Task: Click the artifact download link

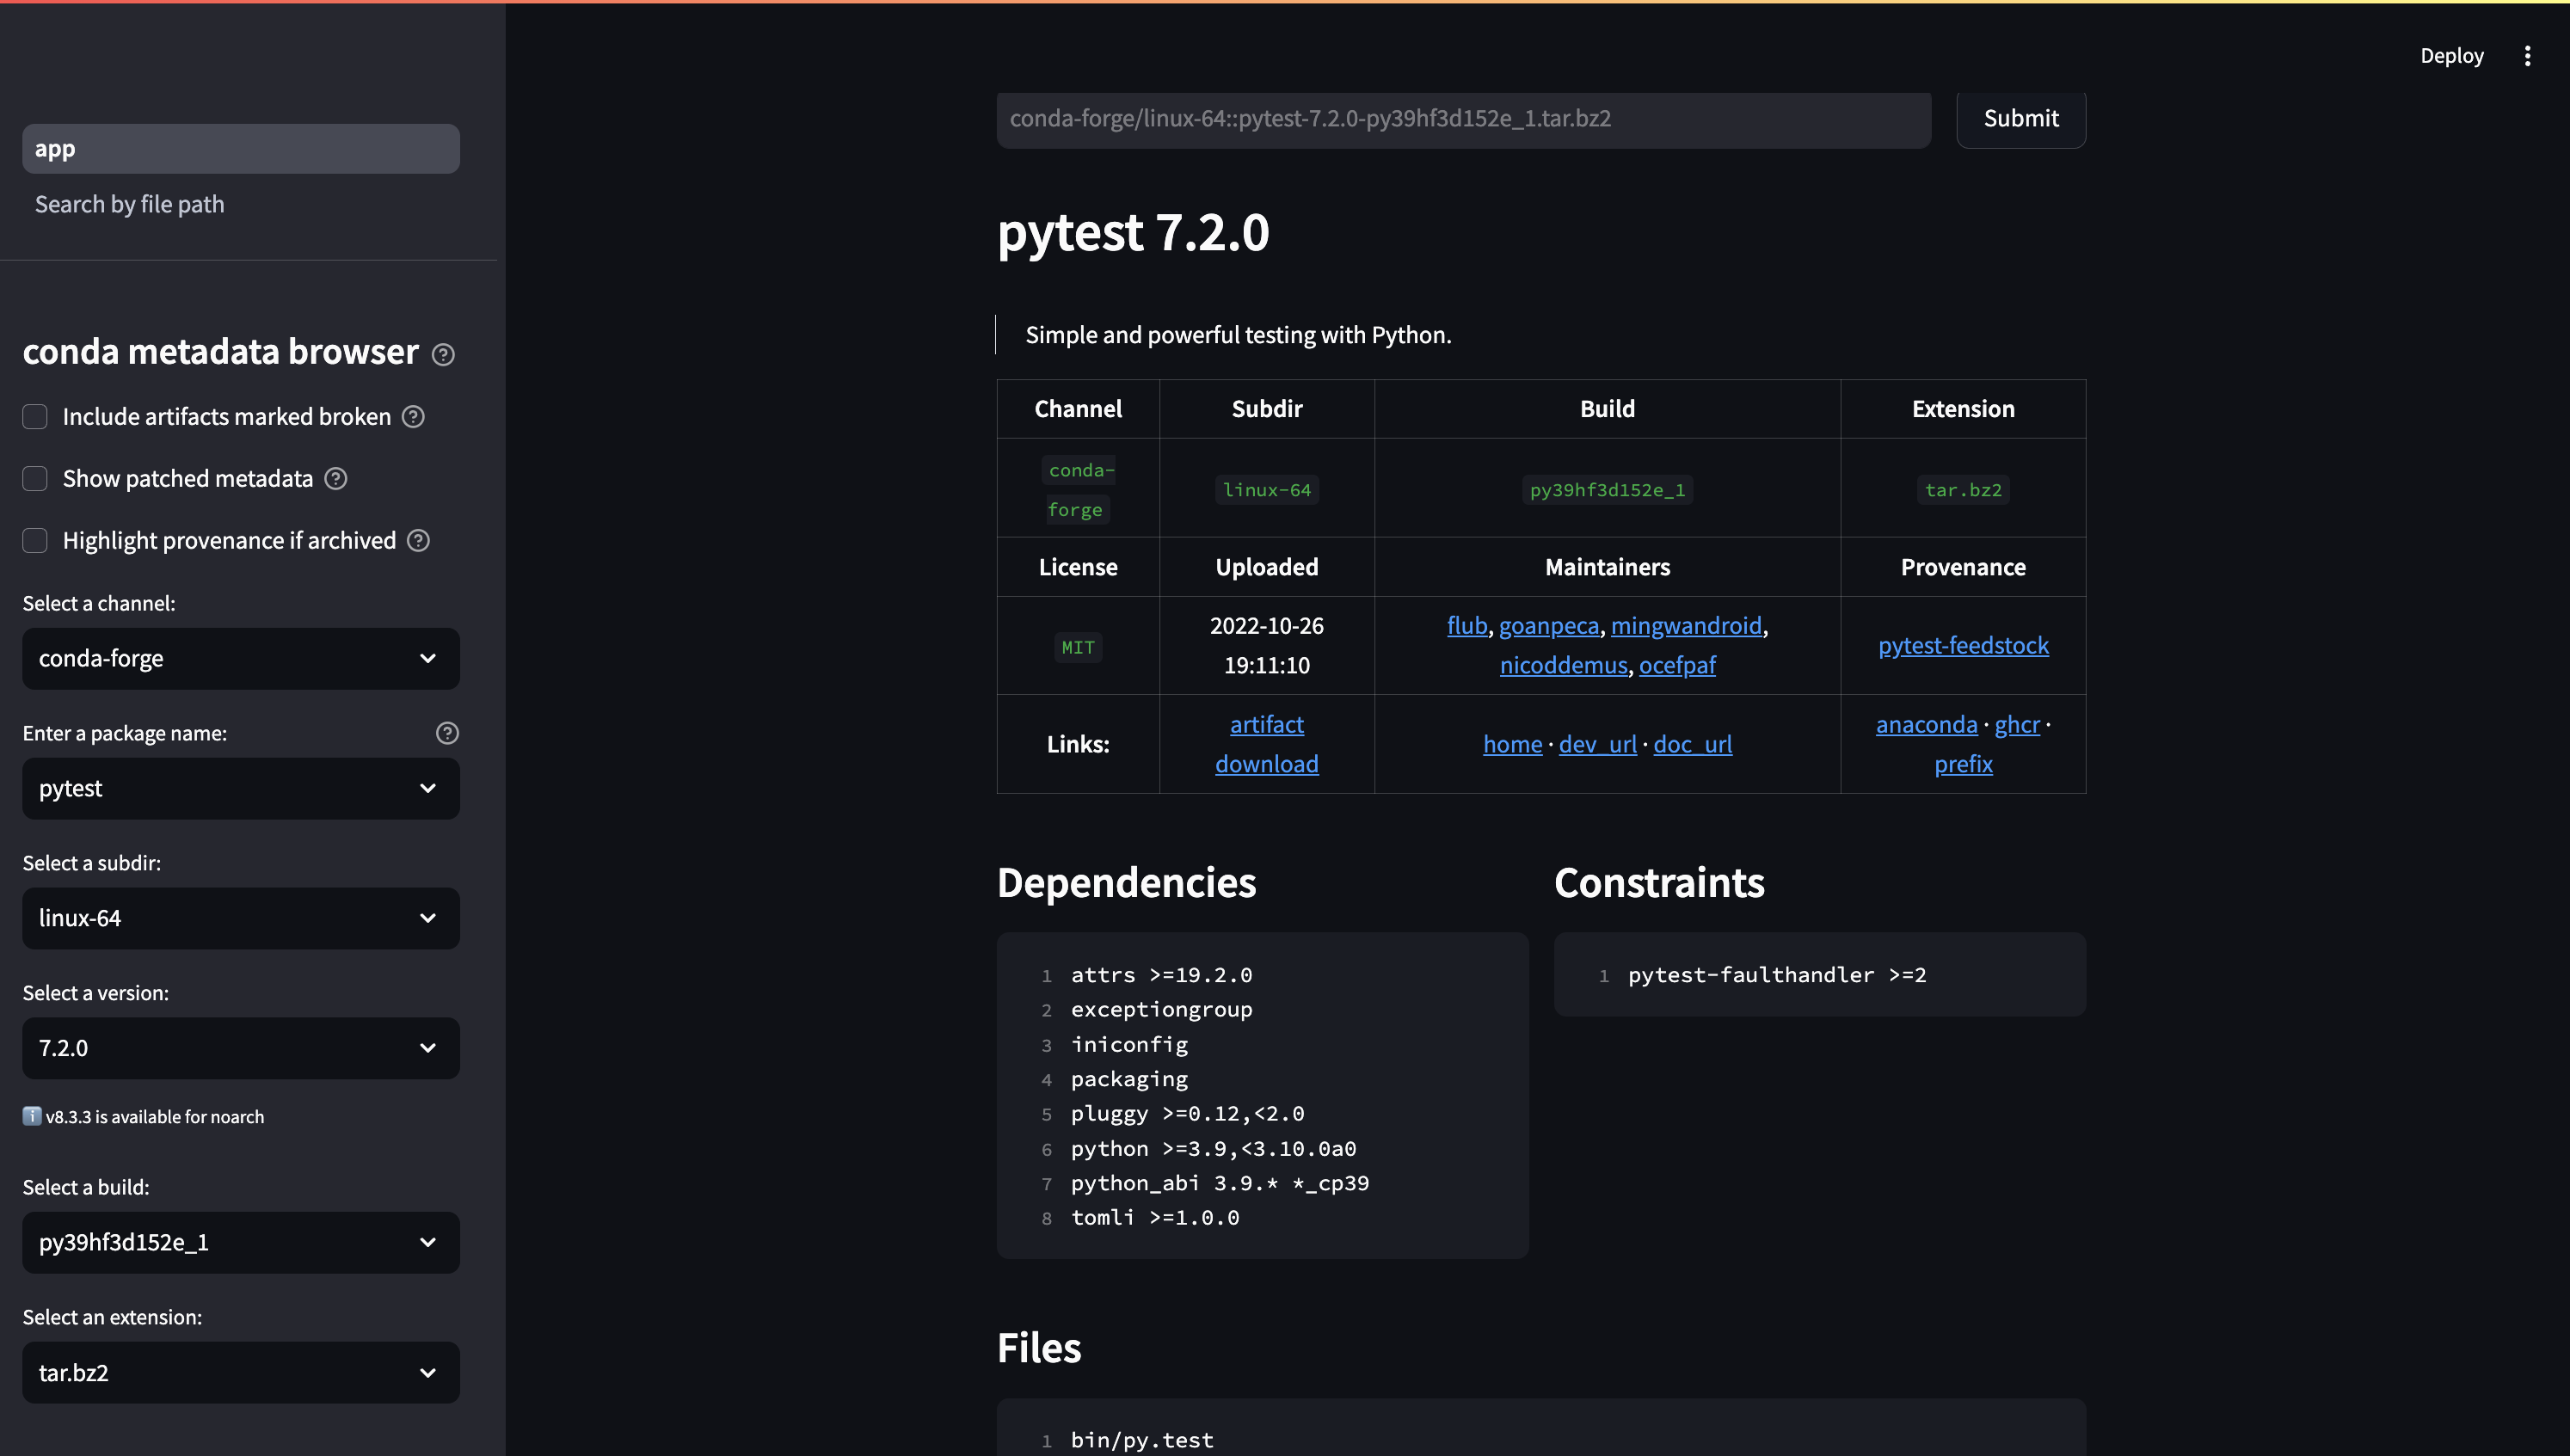Action: pos(1266,744)
